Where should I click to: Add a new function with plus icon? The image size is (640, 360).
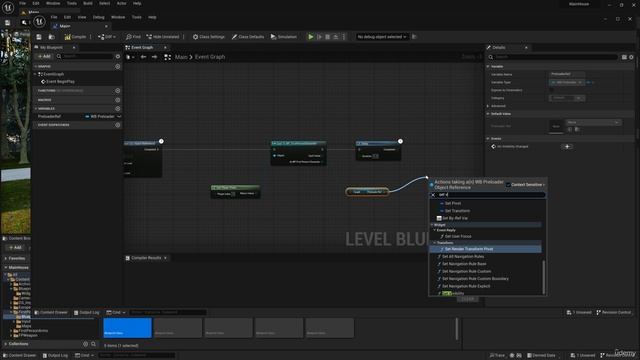[x=118, y=91]
